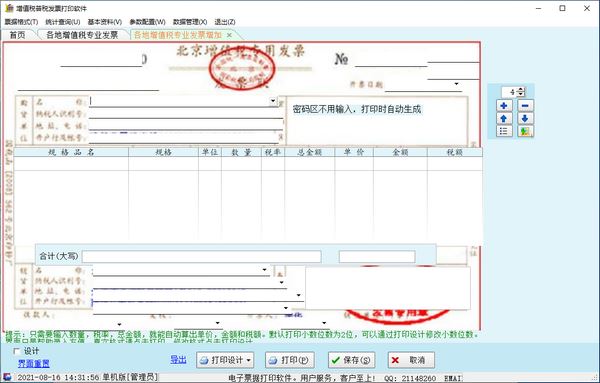The width and height of the screenshot is (600, 383).
Task: Click the first empty row under 数量
Action: click(x=241, y=164)
